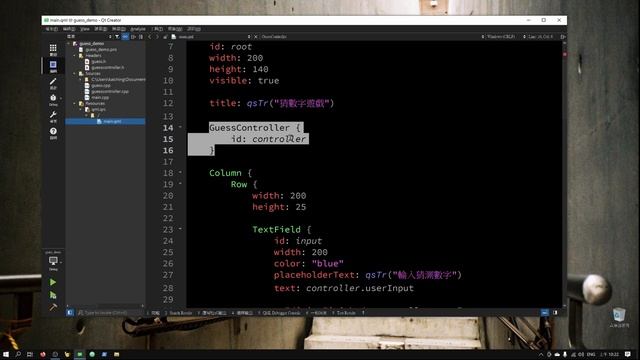Build the project with the hammer icon
The height and width of the screenshot is (360, 640).
tap(53, 307)
